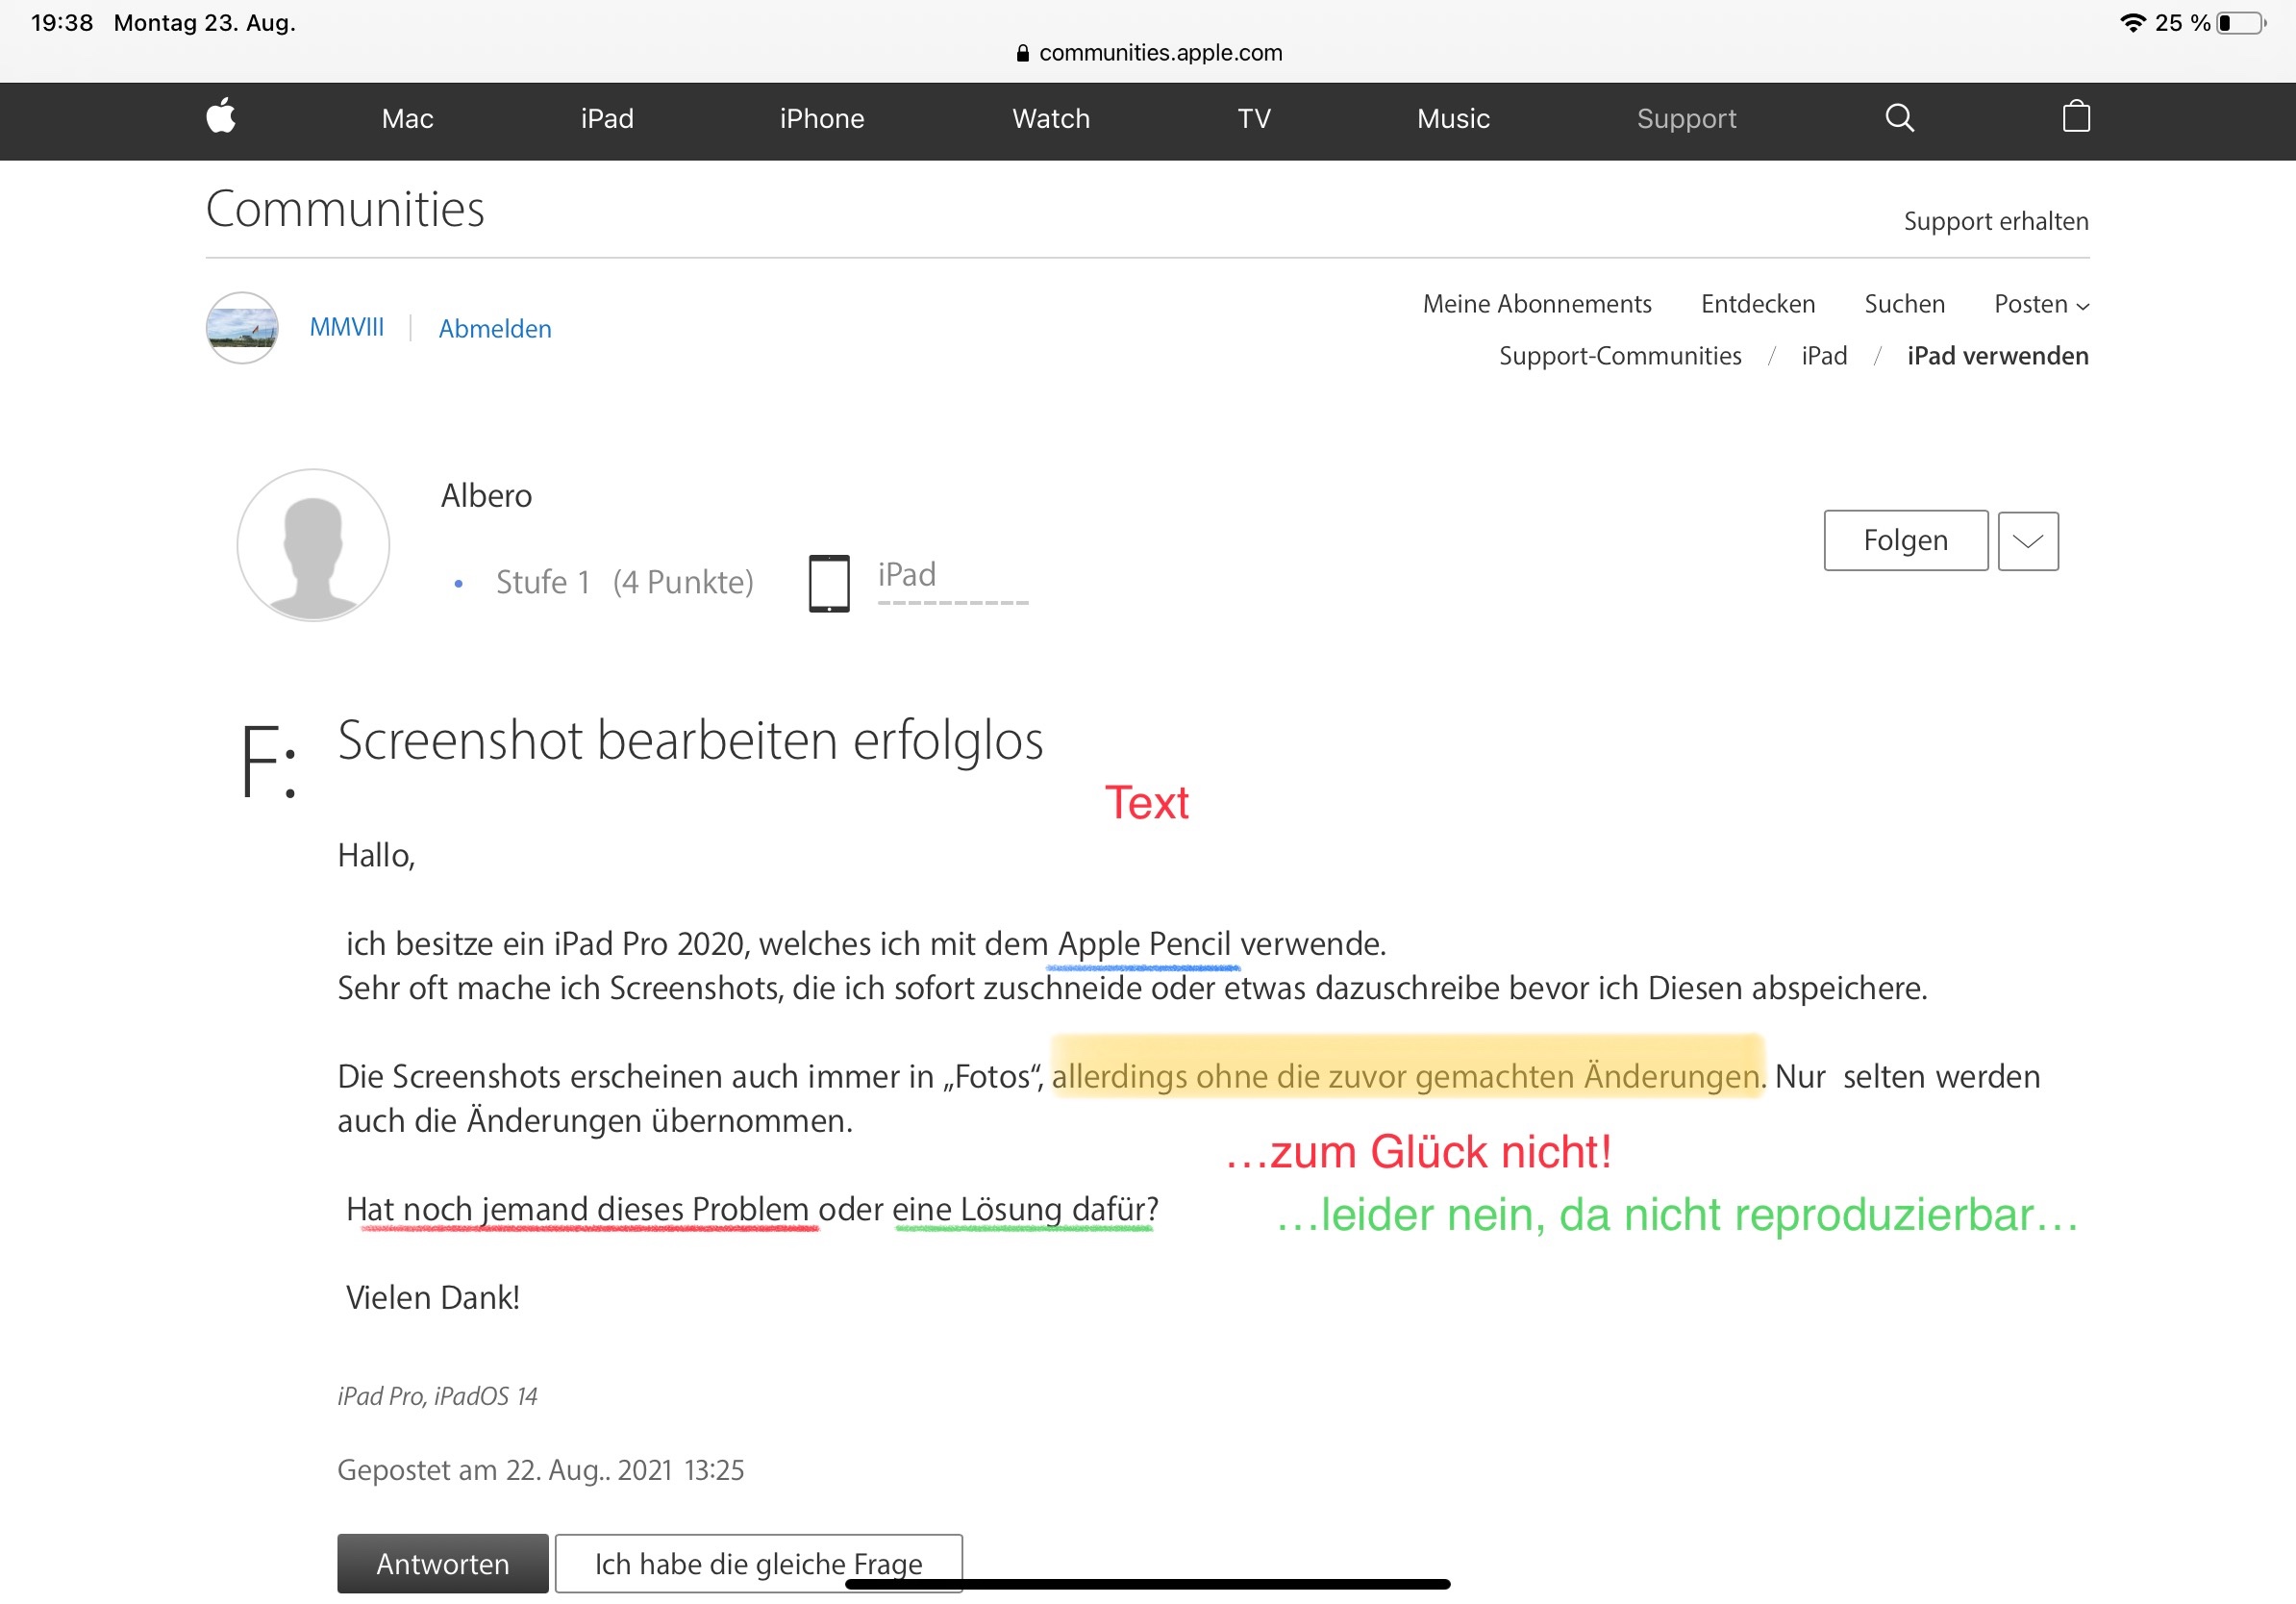This screenshot has width=2296, height=1604.
Task: Open the Watch navigation item
Action: pos(1050,118)
